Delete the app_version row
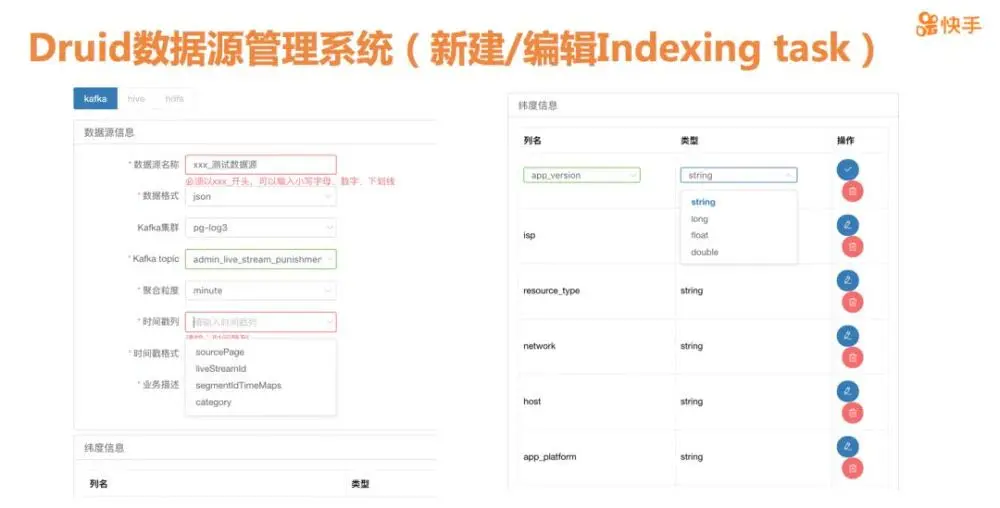1000x508 pixels. point(853,191)
